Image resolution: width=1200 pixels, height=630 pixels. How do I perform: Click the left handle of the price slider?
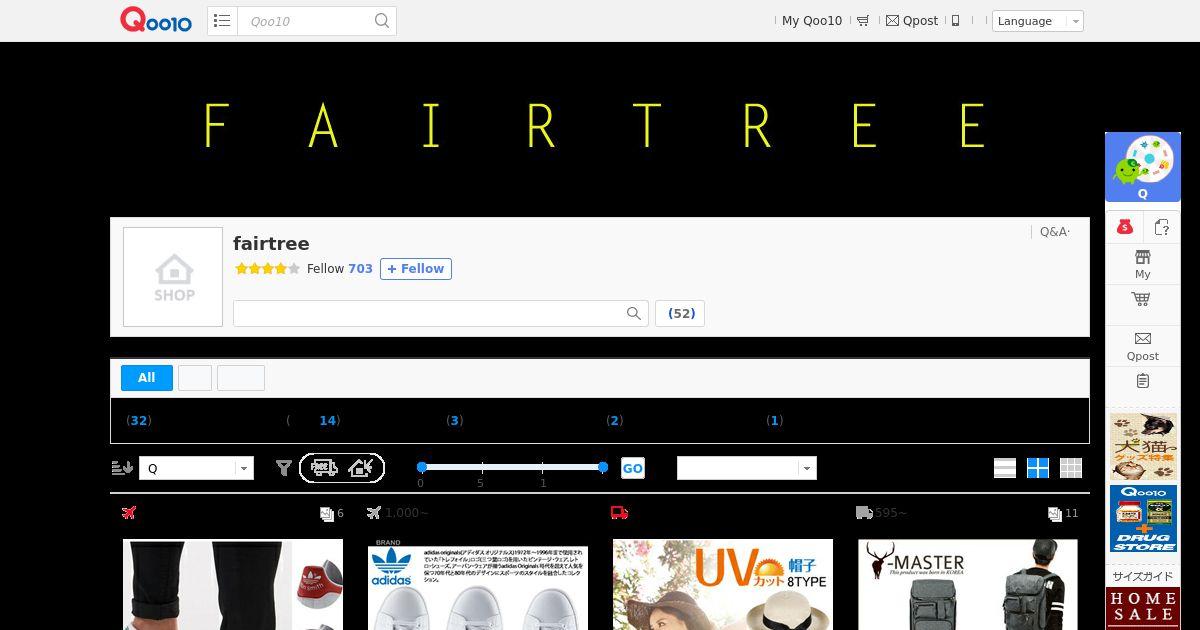tap(422, 467)
